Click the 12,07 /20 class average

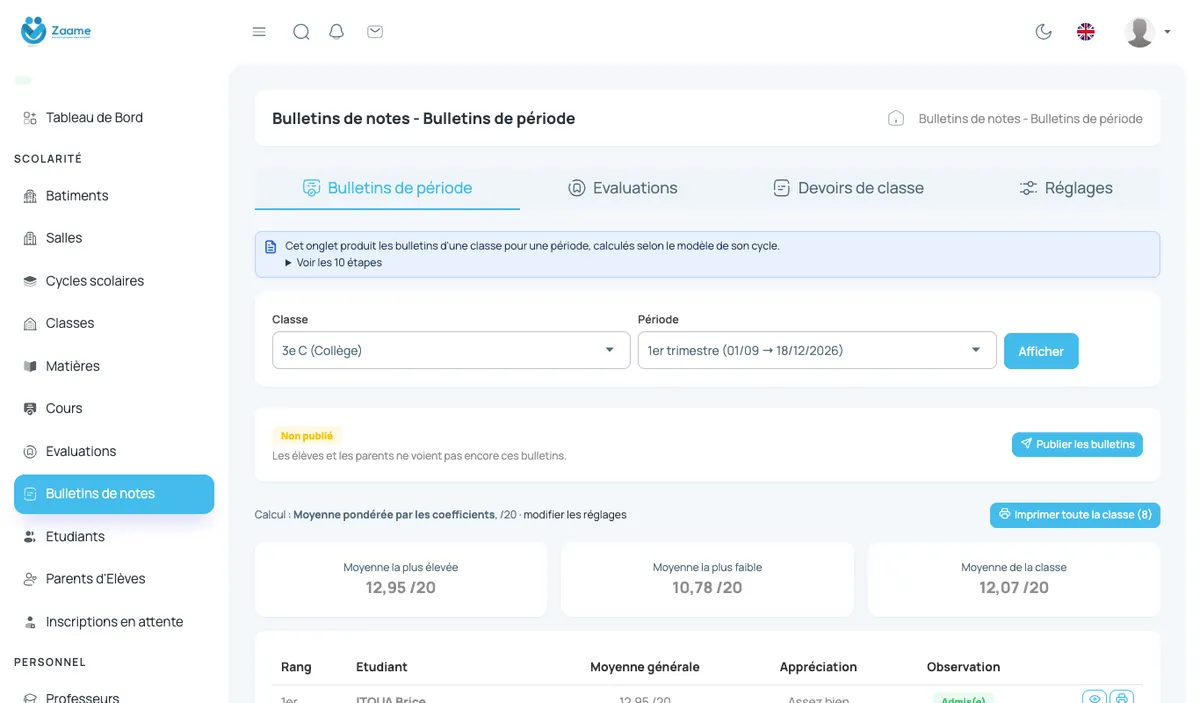coord(1014,588)
